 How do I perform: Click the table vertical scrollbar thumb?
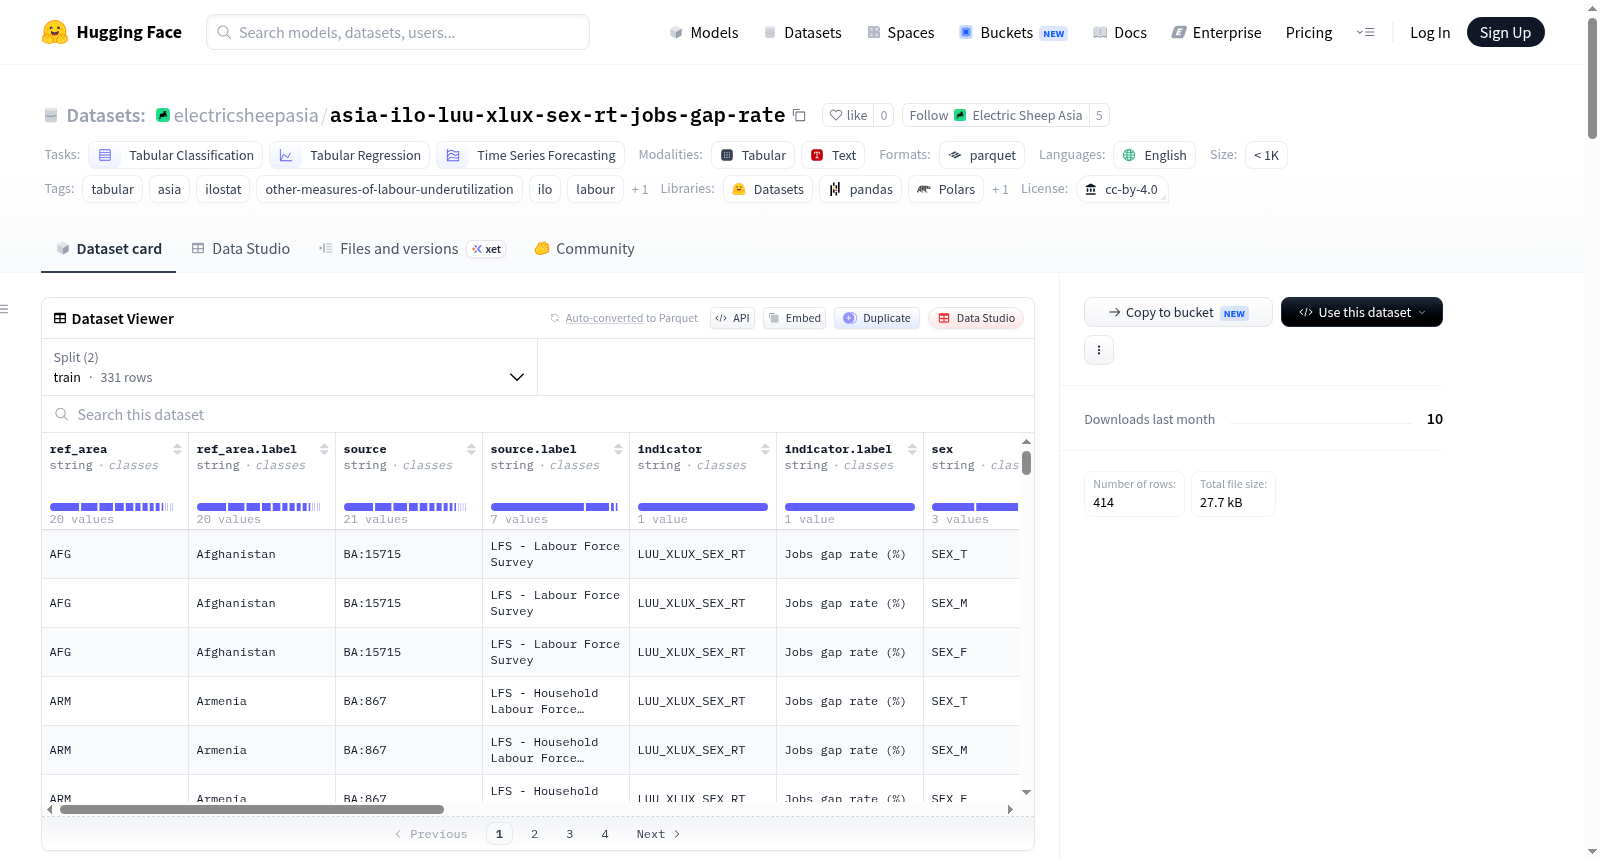[x=1026, y=463]
